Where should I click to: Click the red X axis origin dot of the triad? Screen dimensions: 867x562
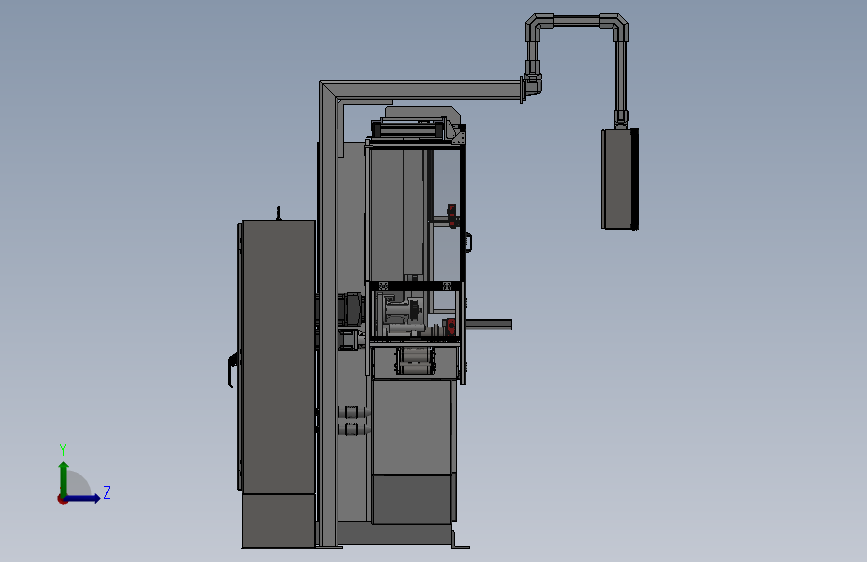[62, 499]
